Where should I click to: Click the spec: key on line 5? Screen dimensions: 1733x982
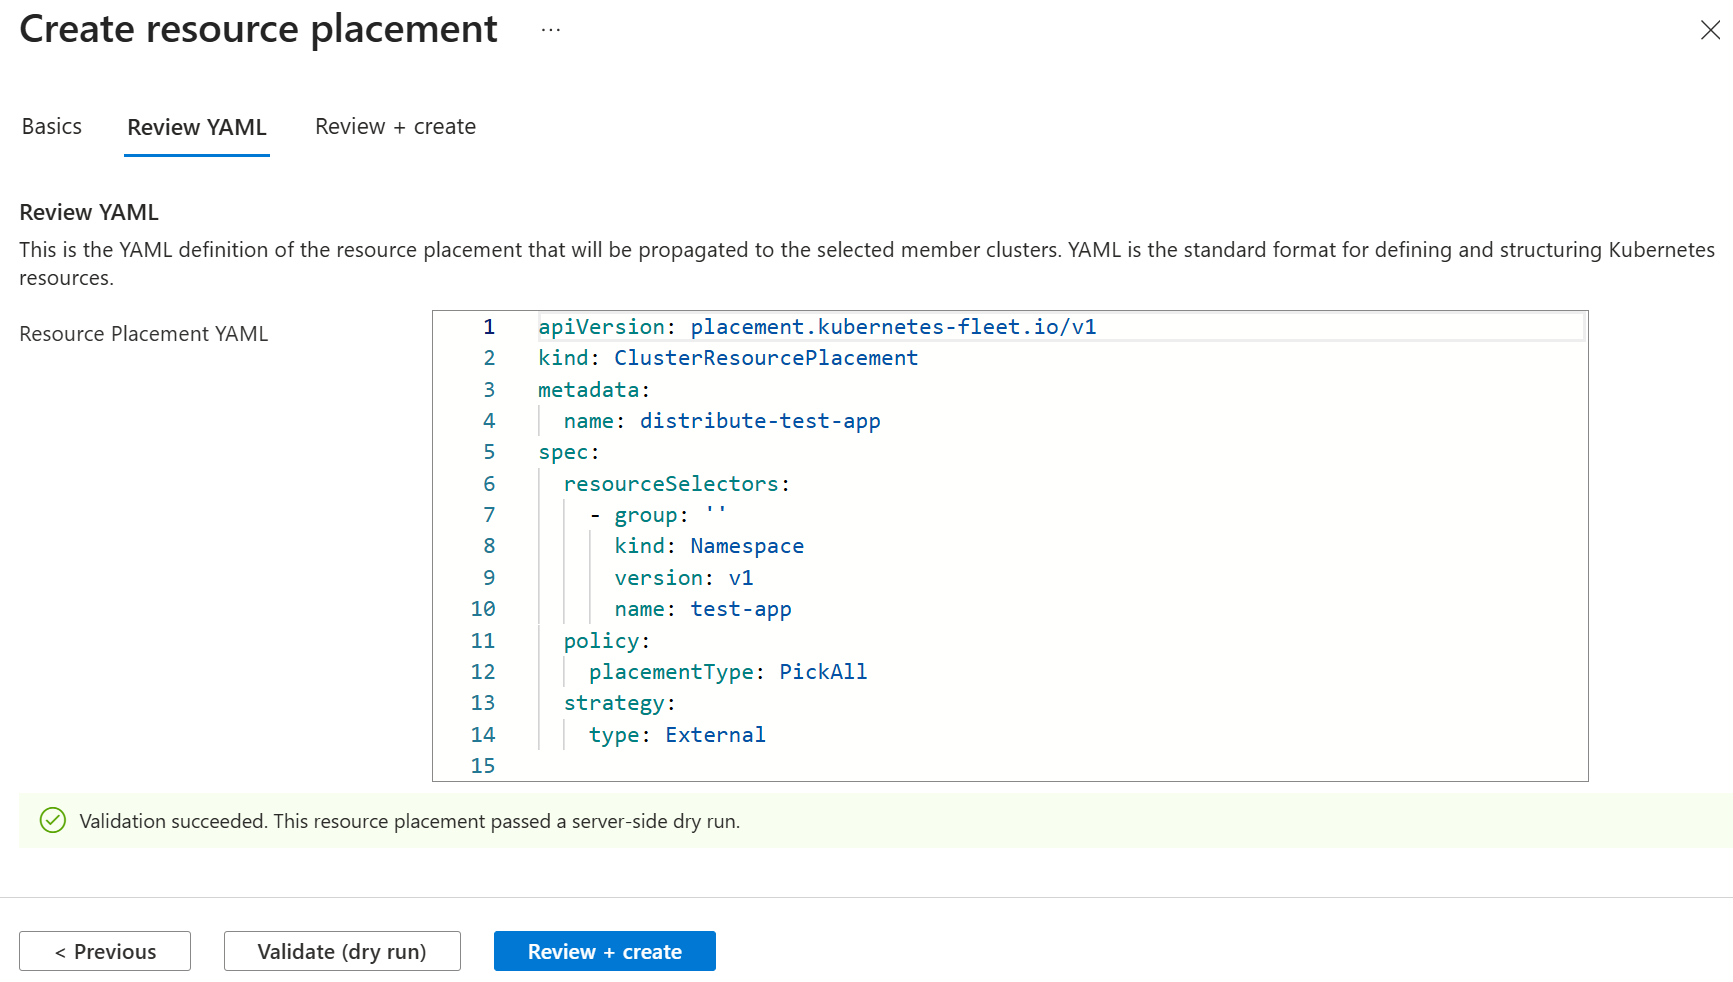click(x=569, y=452)
